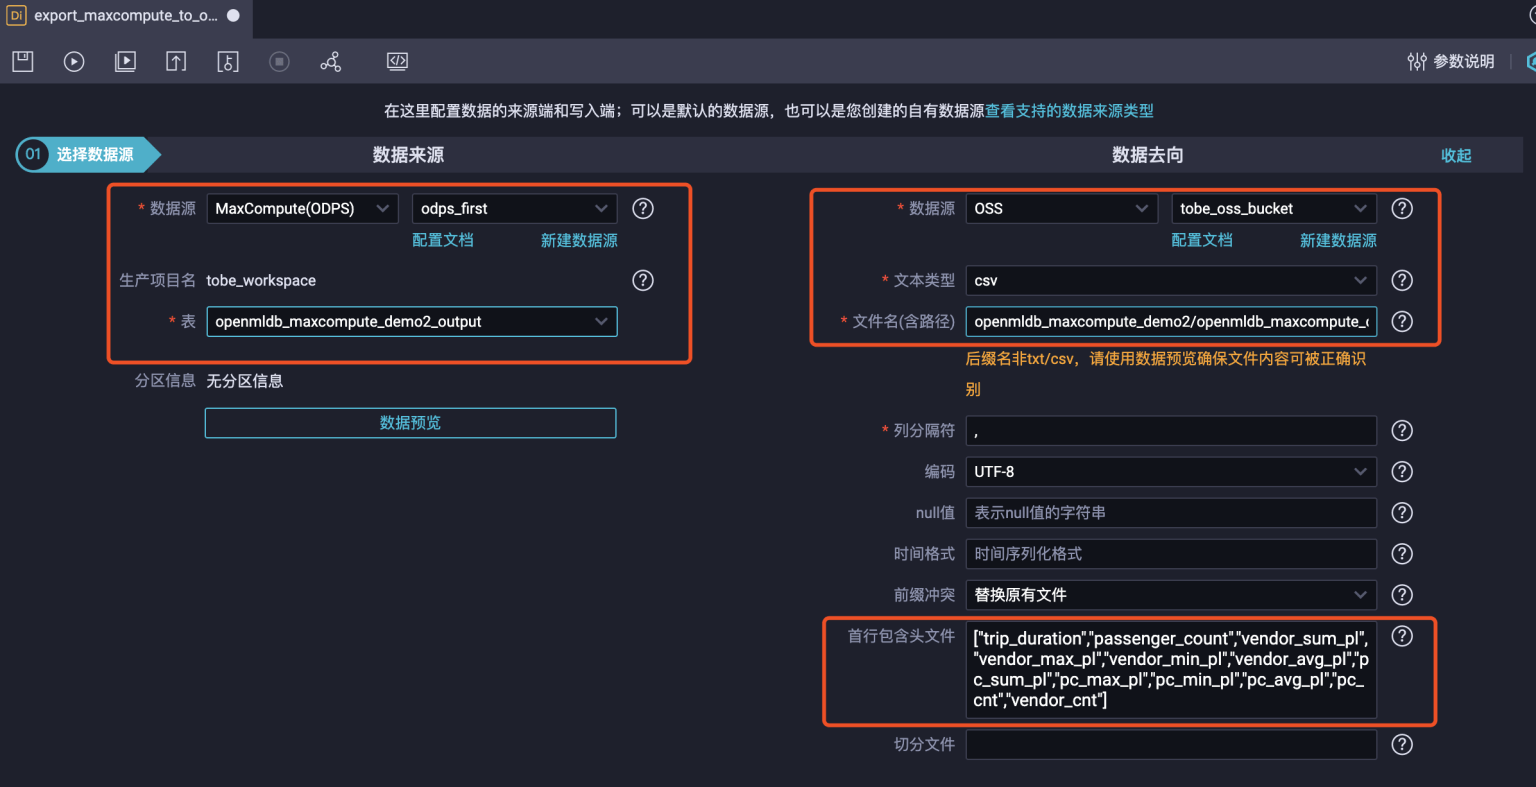Click help icon beside 文本类型 csv
1536x787 pixels.
click(1403, 280)
